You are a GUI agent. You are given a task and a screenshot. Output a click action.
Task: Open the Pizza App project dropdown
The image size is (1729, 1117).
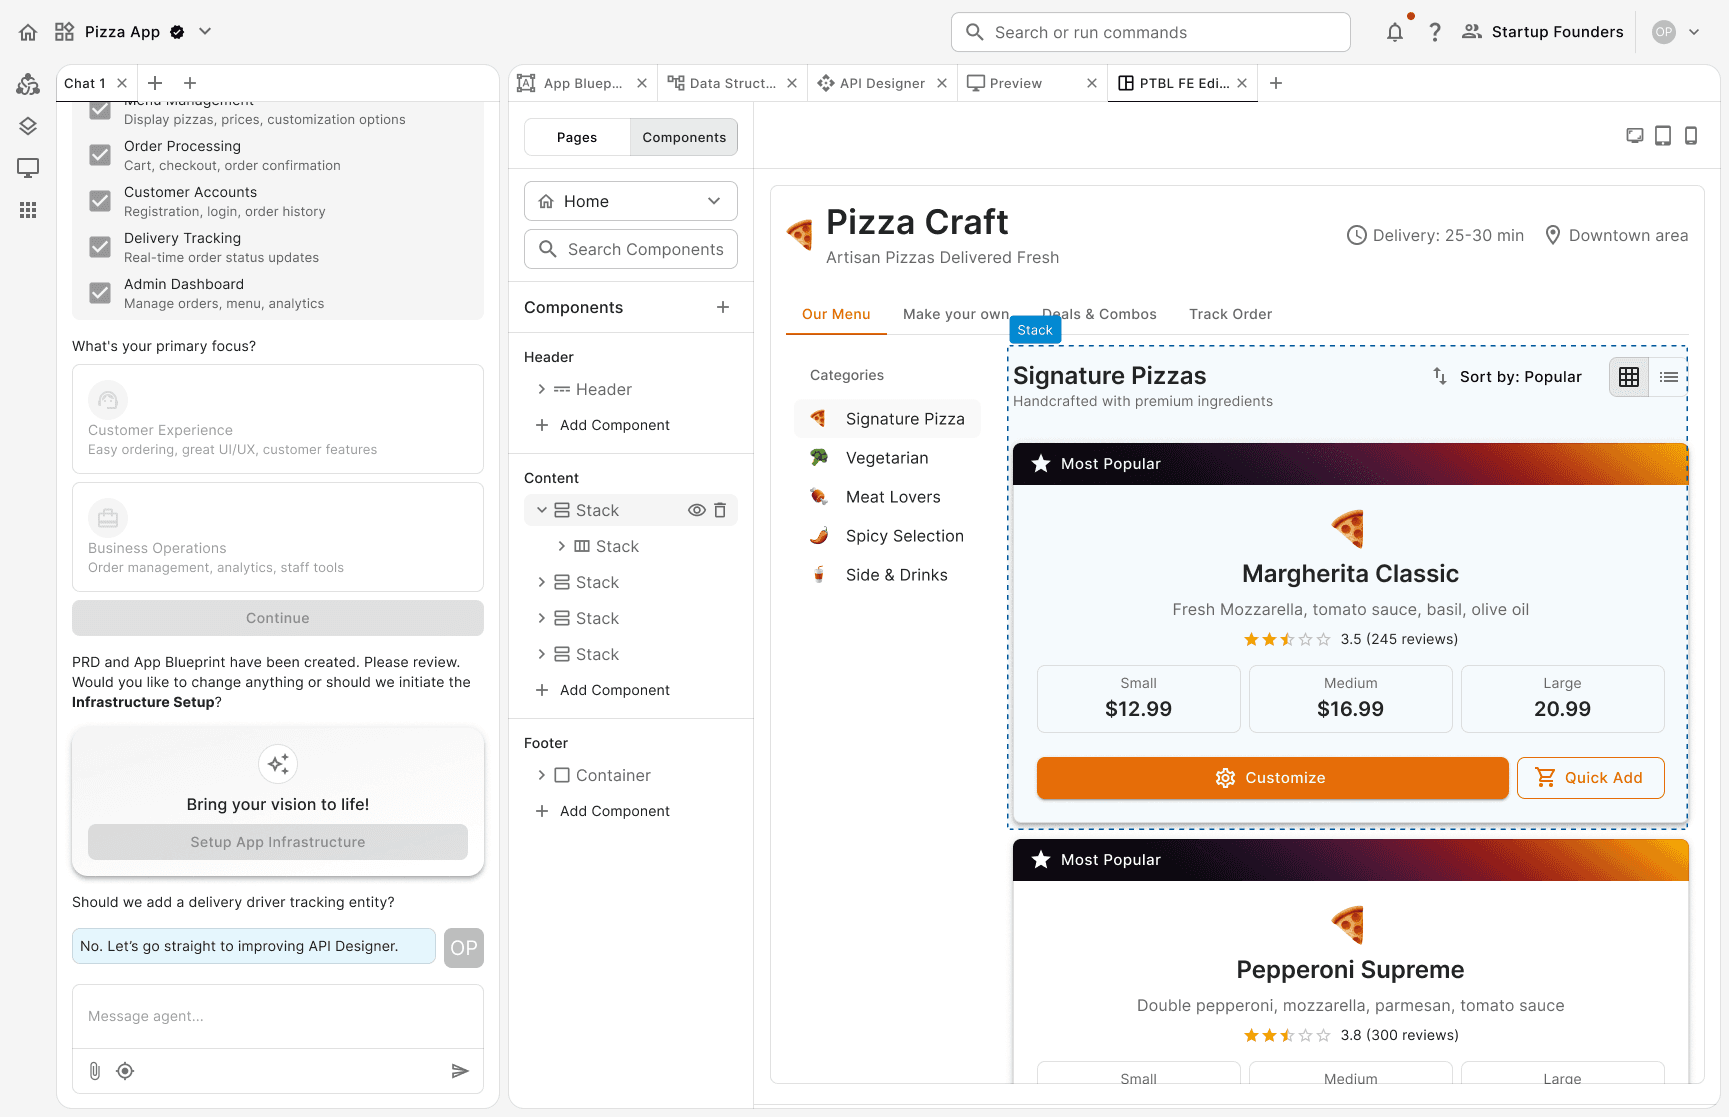point(205,32)
